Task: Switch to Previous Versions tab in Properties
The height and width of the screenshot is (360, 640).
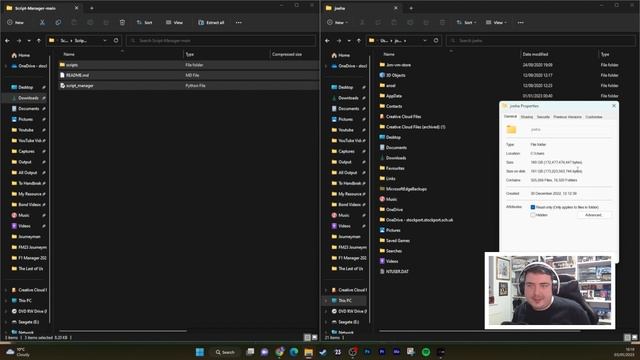Action: tap(567, 117)
